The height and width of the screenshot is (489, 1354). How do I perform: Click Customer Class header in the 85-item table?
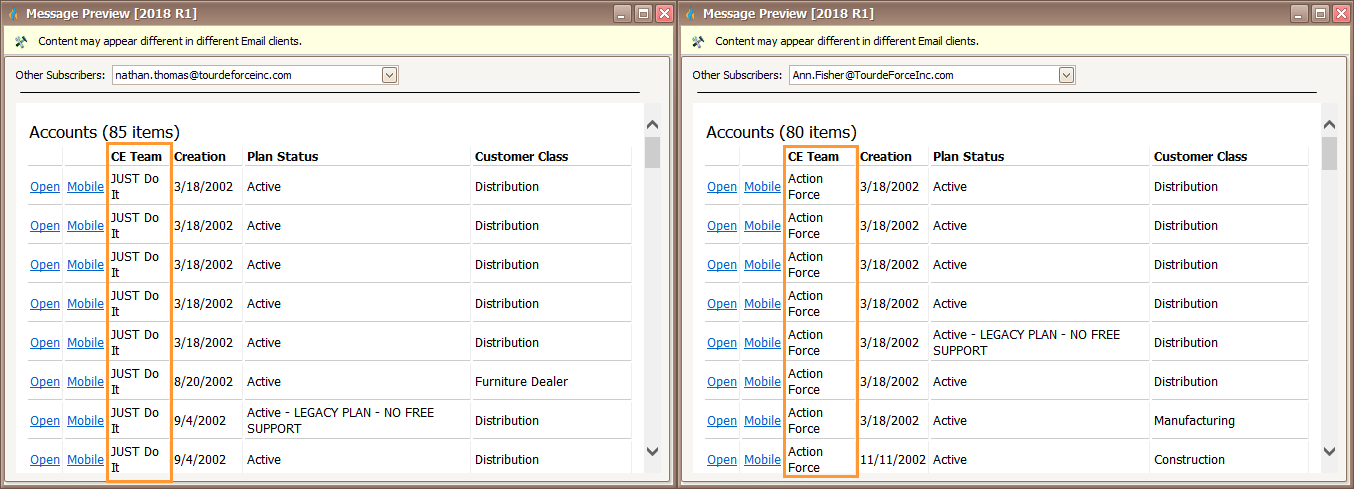coord(521,156)
